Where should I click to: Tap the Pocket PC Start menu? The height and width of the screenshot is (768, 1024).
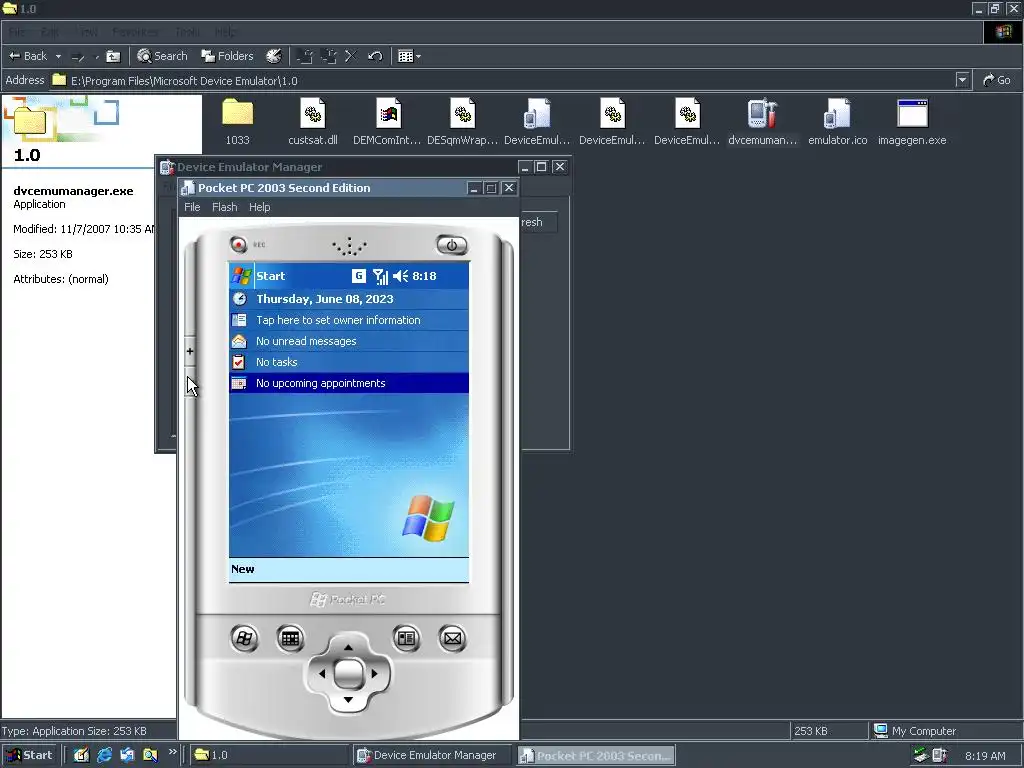(259, 276)
